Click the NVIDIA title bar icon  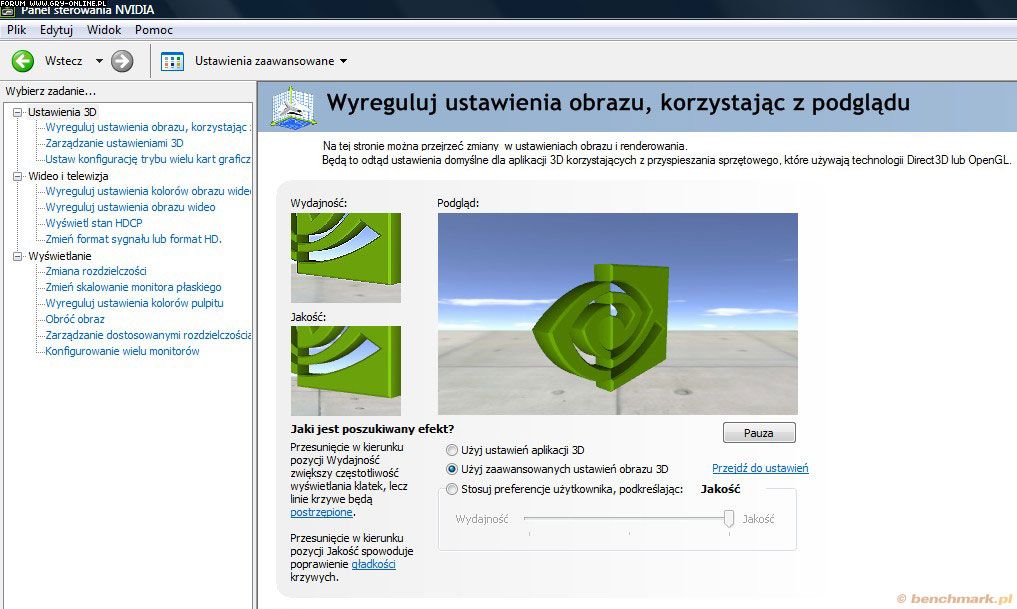8,12
